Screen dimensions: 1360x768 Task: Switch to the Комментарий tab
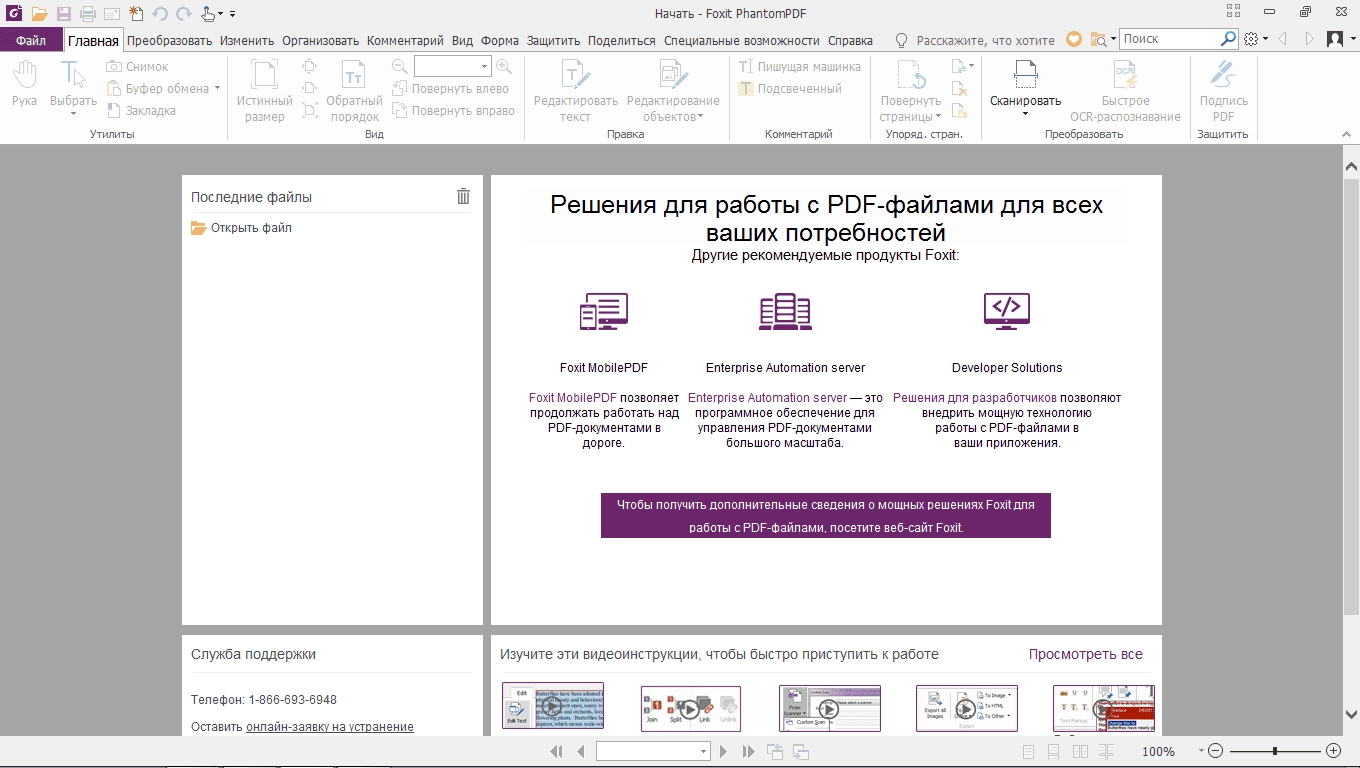(x=405, y=40)
